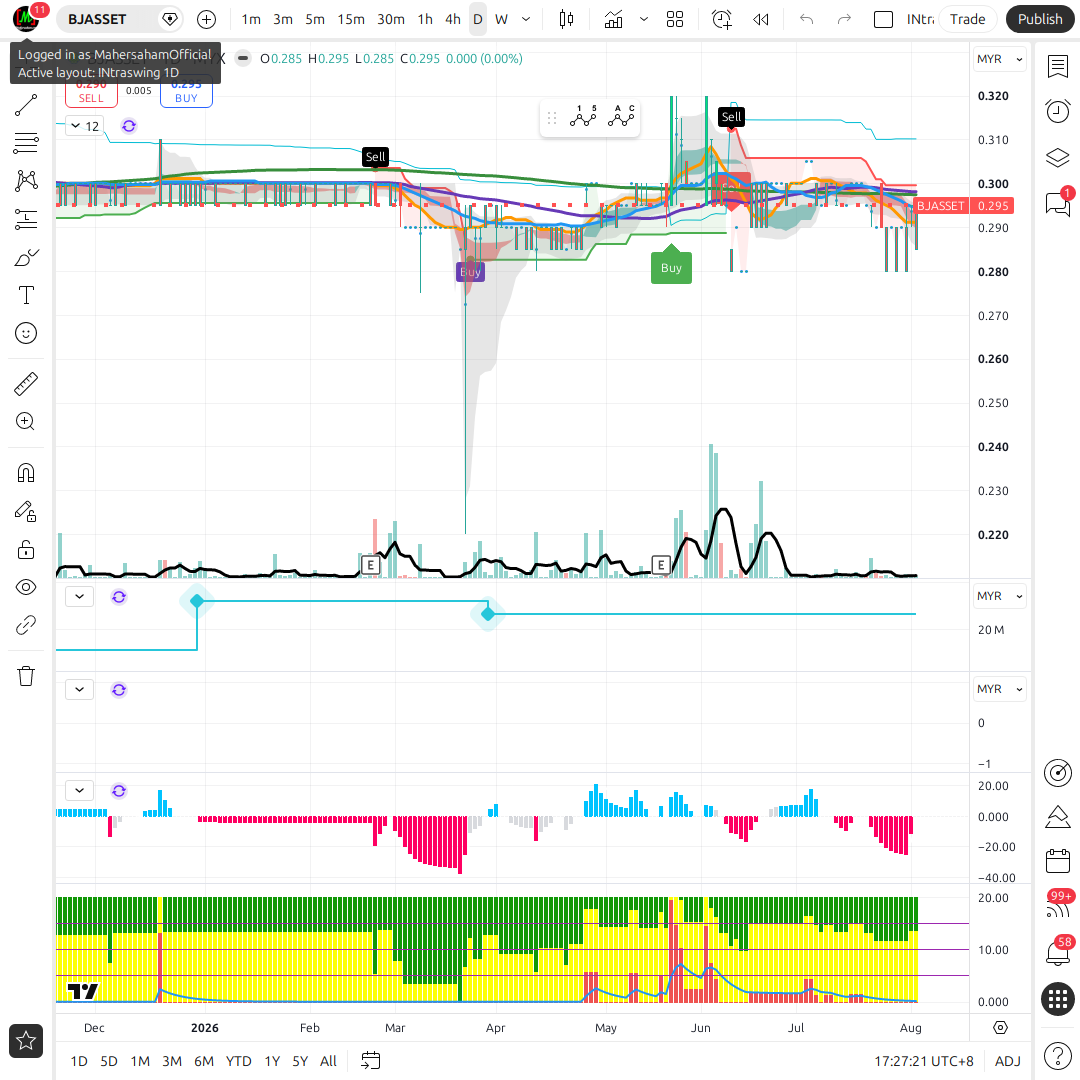Add symbol with the plus circle button
The image size is (1080, 1080).
coord(207,19)
